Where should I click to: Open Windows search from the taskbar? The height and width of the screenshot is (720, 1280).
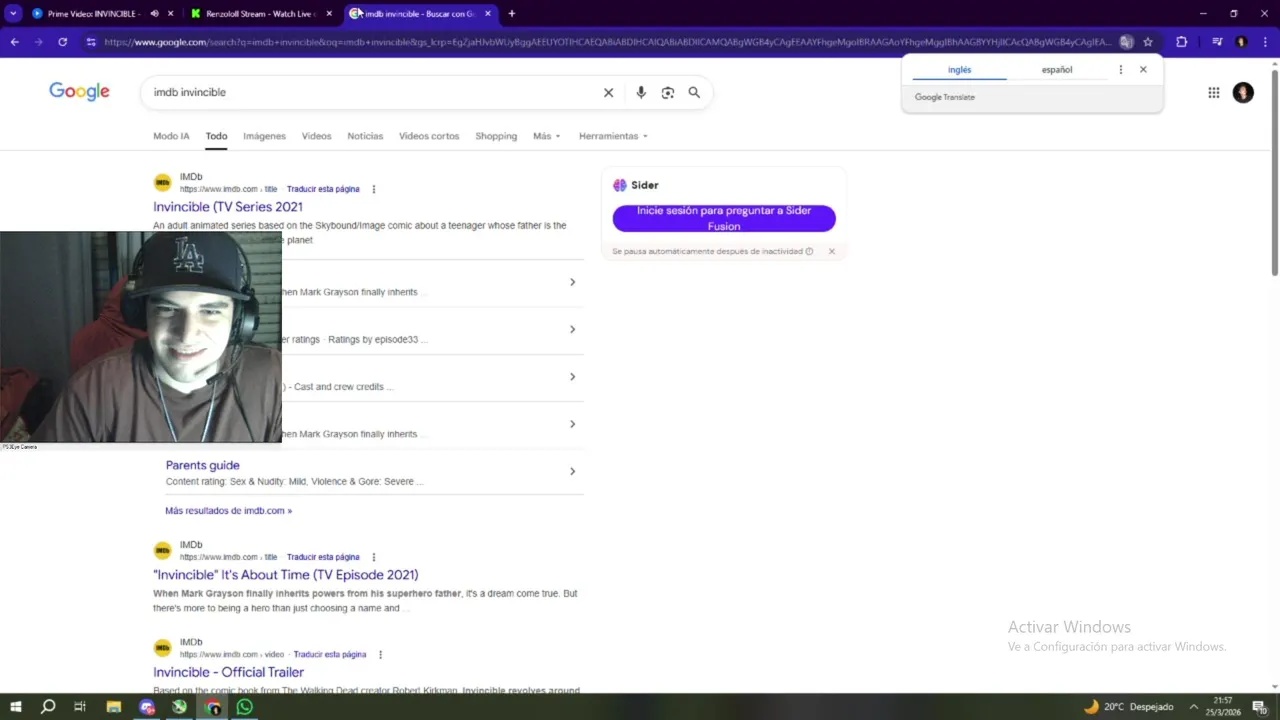coord(48,707)
